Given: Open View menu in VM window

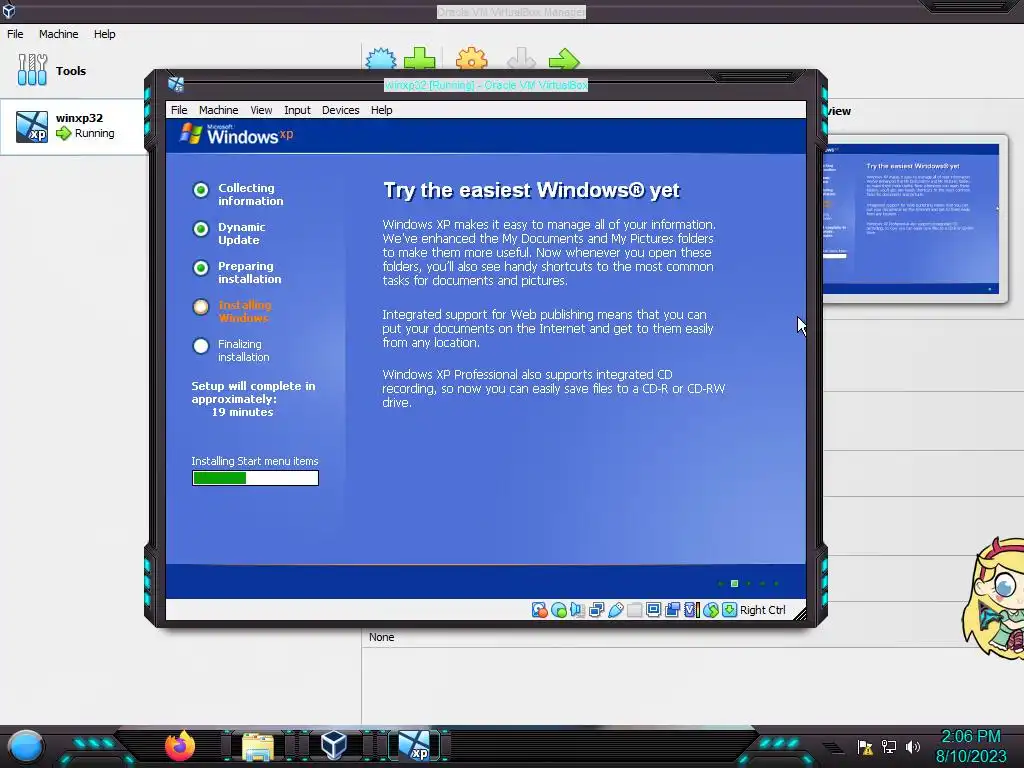Looking at the screenshot, I should 261,110.
